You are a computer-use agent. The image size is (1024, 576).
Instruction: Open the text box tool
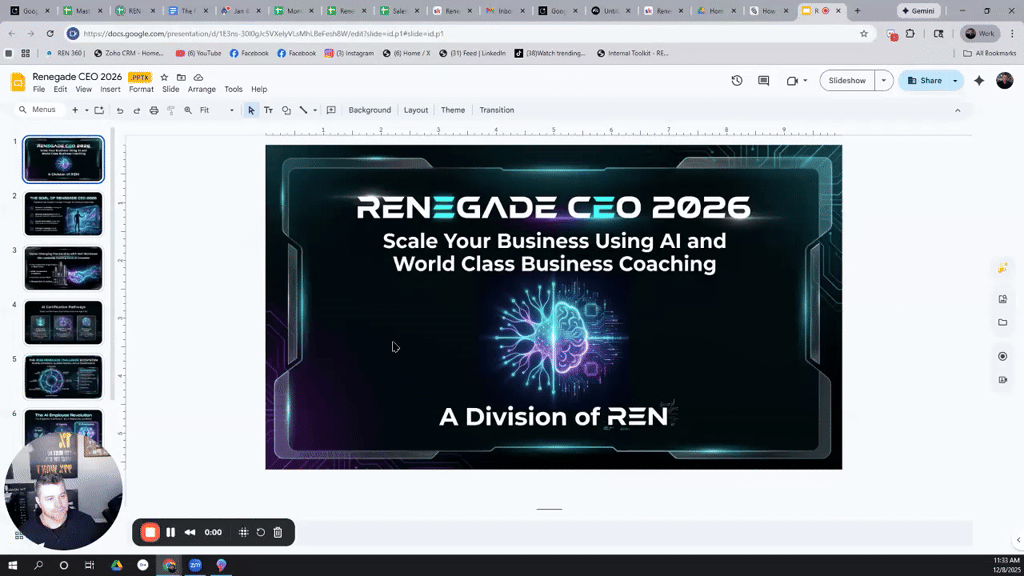click(269, 110)
